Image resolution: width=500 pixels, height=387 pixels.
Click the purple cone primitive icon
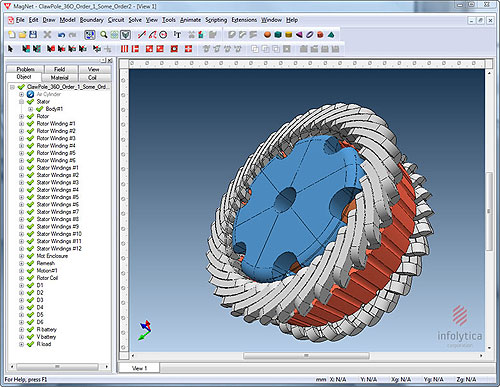(x=299, y=35)
